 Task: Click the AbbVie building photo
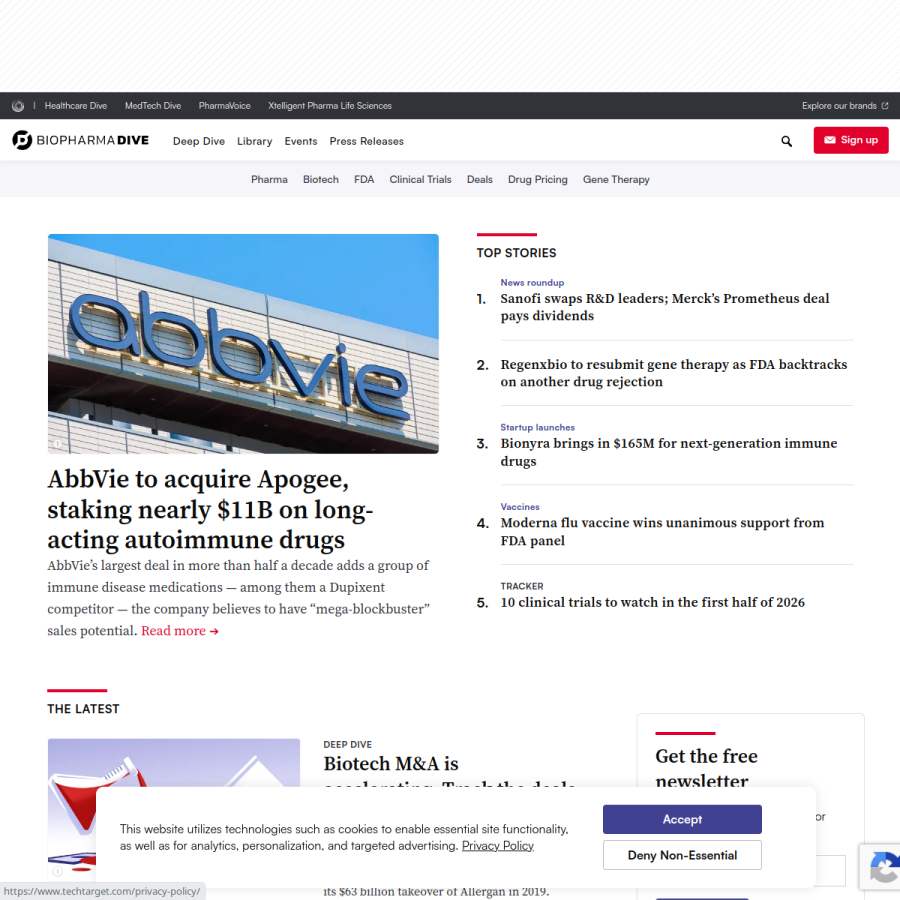point(243,343)
